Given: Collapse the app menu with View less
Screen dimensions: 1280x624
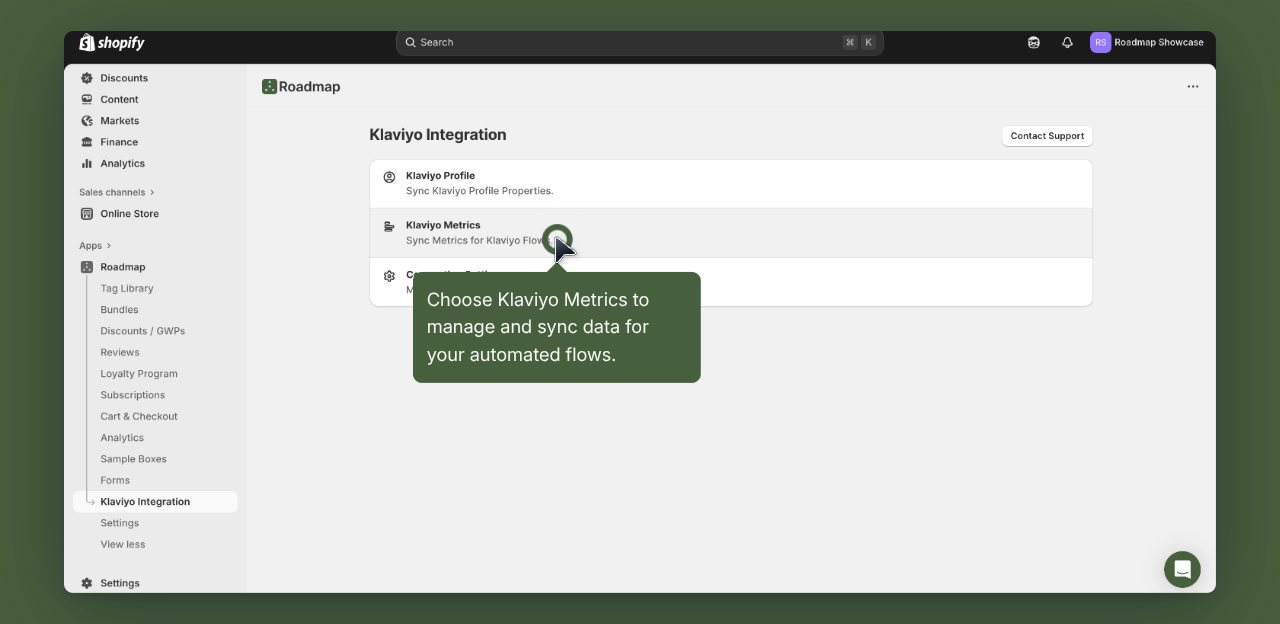Looking at the screenshot, I should click(122, 544).
